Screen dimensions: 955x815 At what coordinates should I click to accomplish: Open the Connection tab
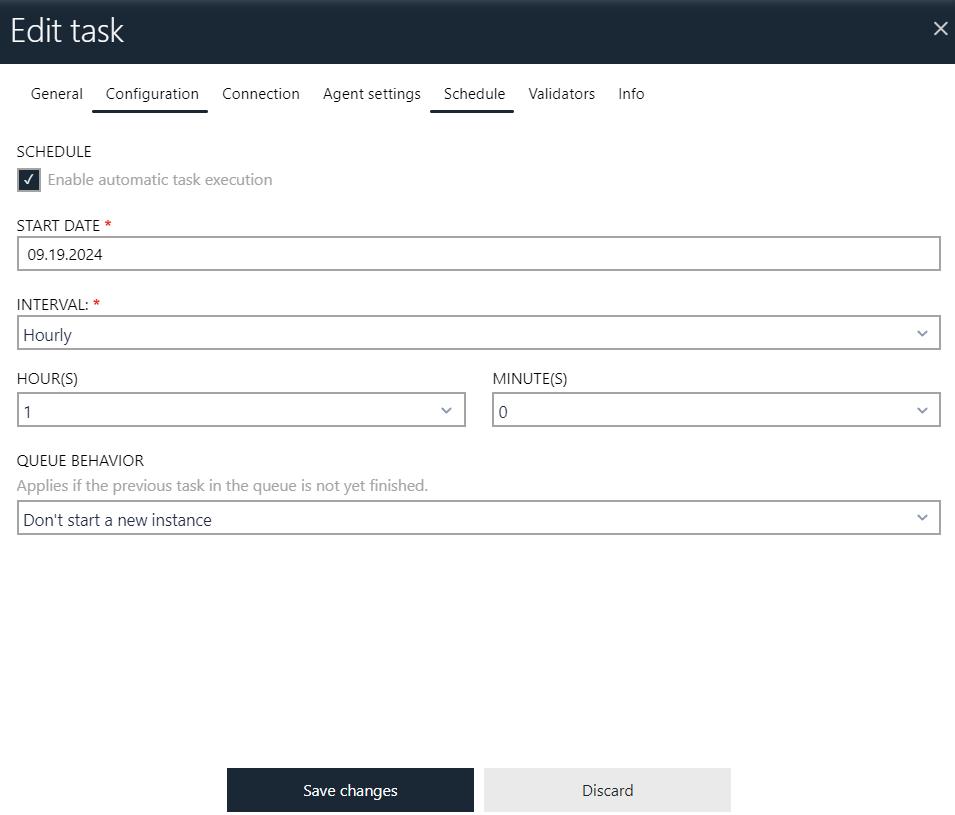[261, 93]
